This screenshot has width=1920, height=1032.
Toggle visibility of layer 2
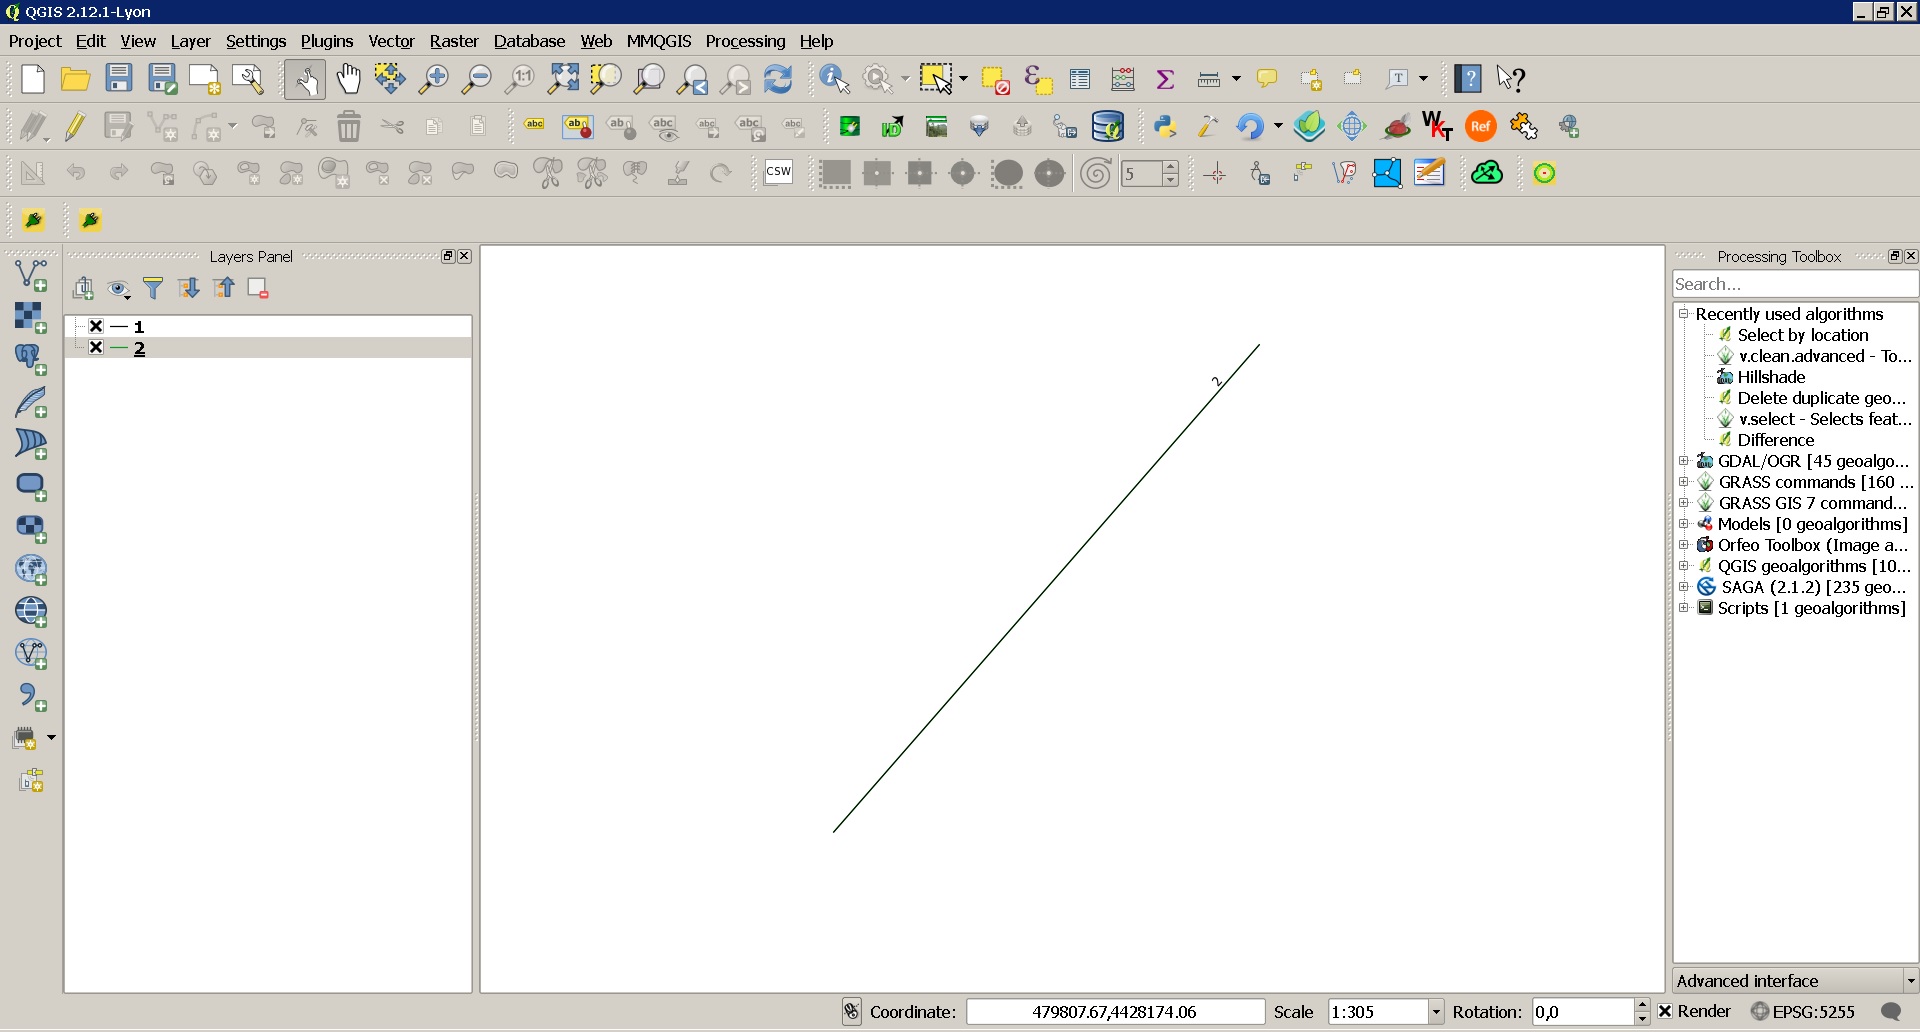click(x=96, y=348)
